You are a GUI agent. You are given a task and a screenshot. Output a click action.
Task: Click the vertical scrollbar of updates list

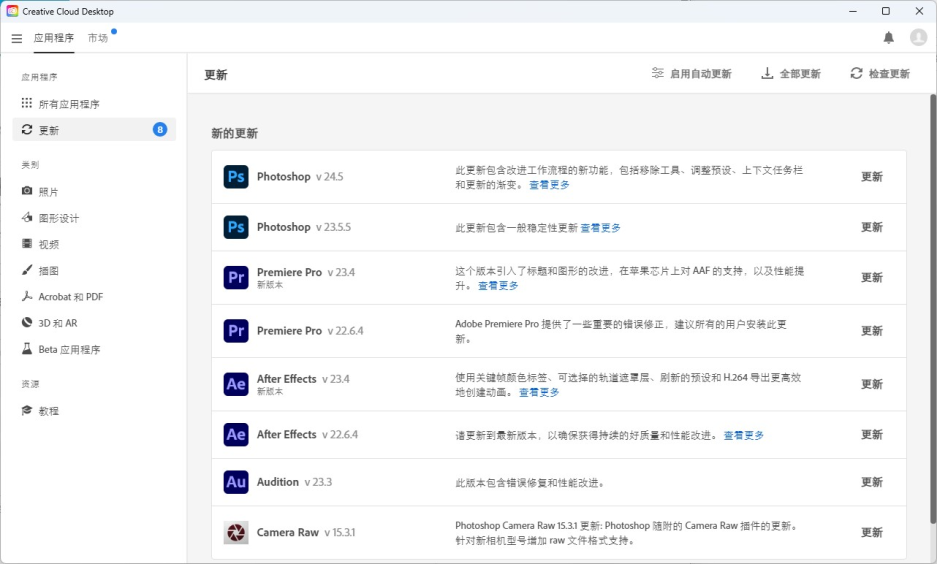point(932,300)
